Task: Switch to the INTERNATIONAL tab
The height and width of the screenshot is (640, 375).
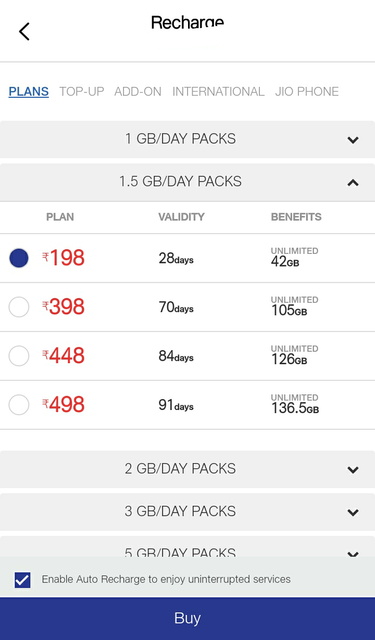Action: [218, 91]
